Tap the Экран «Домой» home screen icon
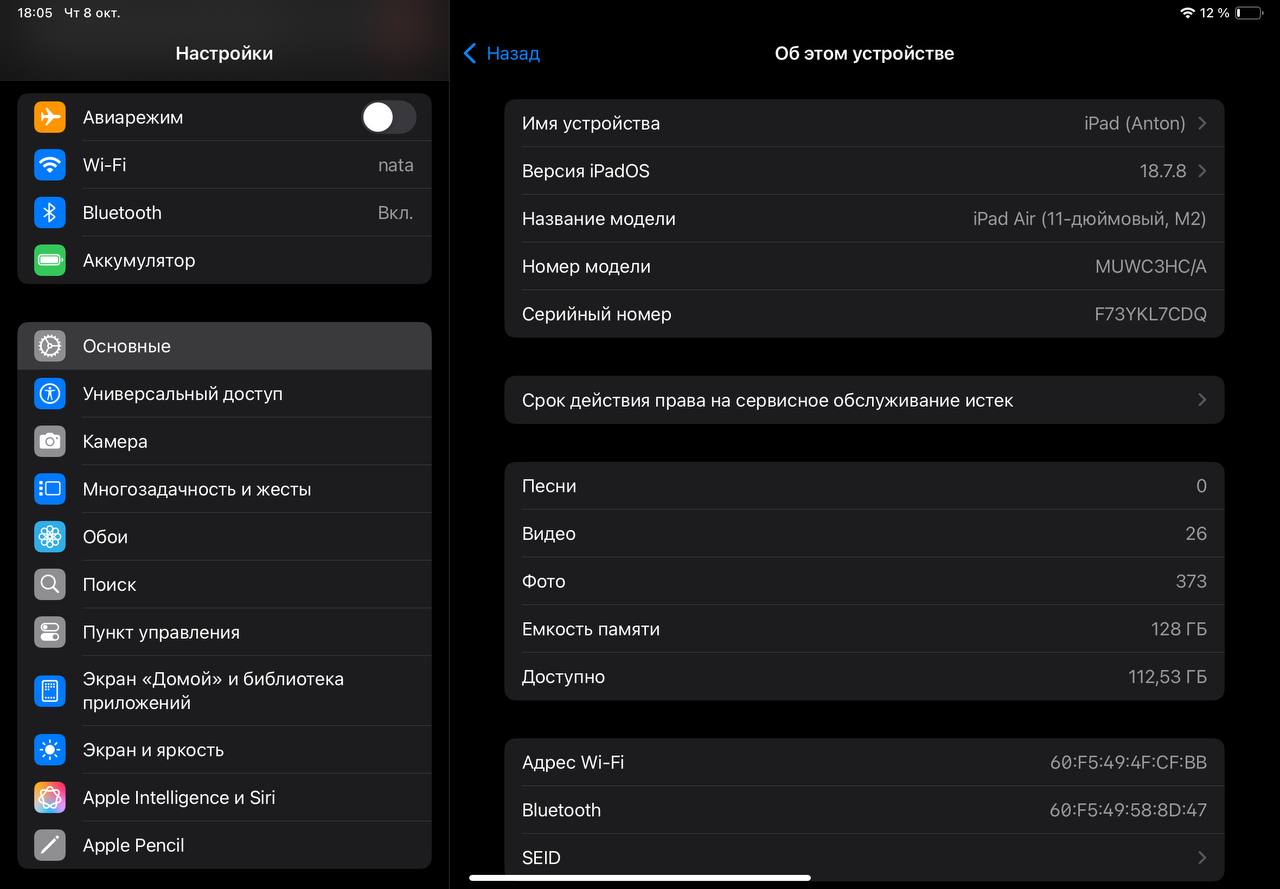1280x889 pixels. click(x=50, y=691)
